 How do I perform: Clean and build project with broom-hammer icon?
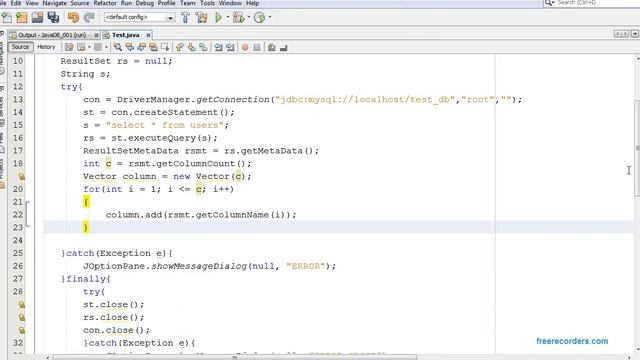(201, 18)
